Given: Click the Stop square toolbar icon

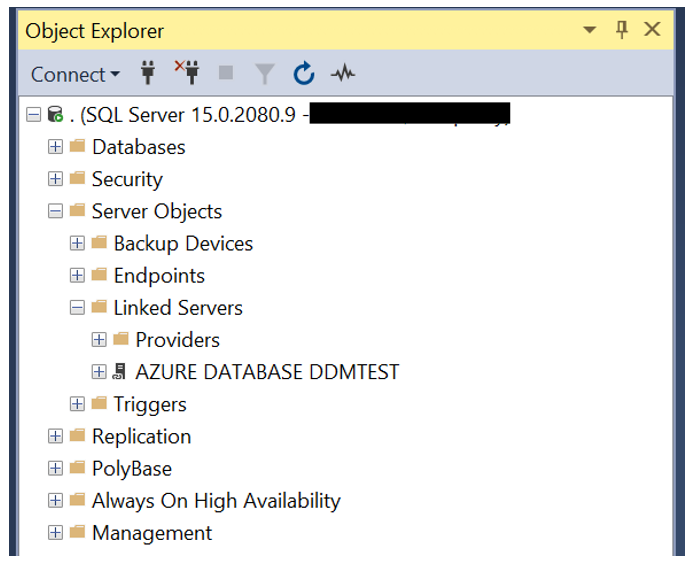Looking at the screenshot, I should [226, 73].
